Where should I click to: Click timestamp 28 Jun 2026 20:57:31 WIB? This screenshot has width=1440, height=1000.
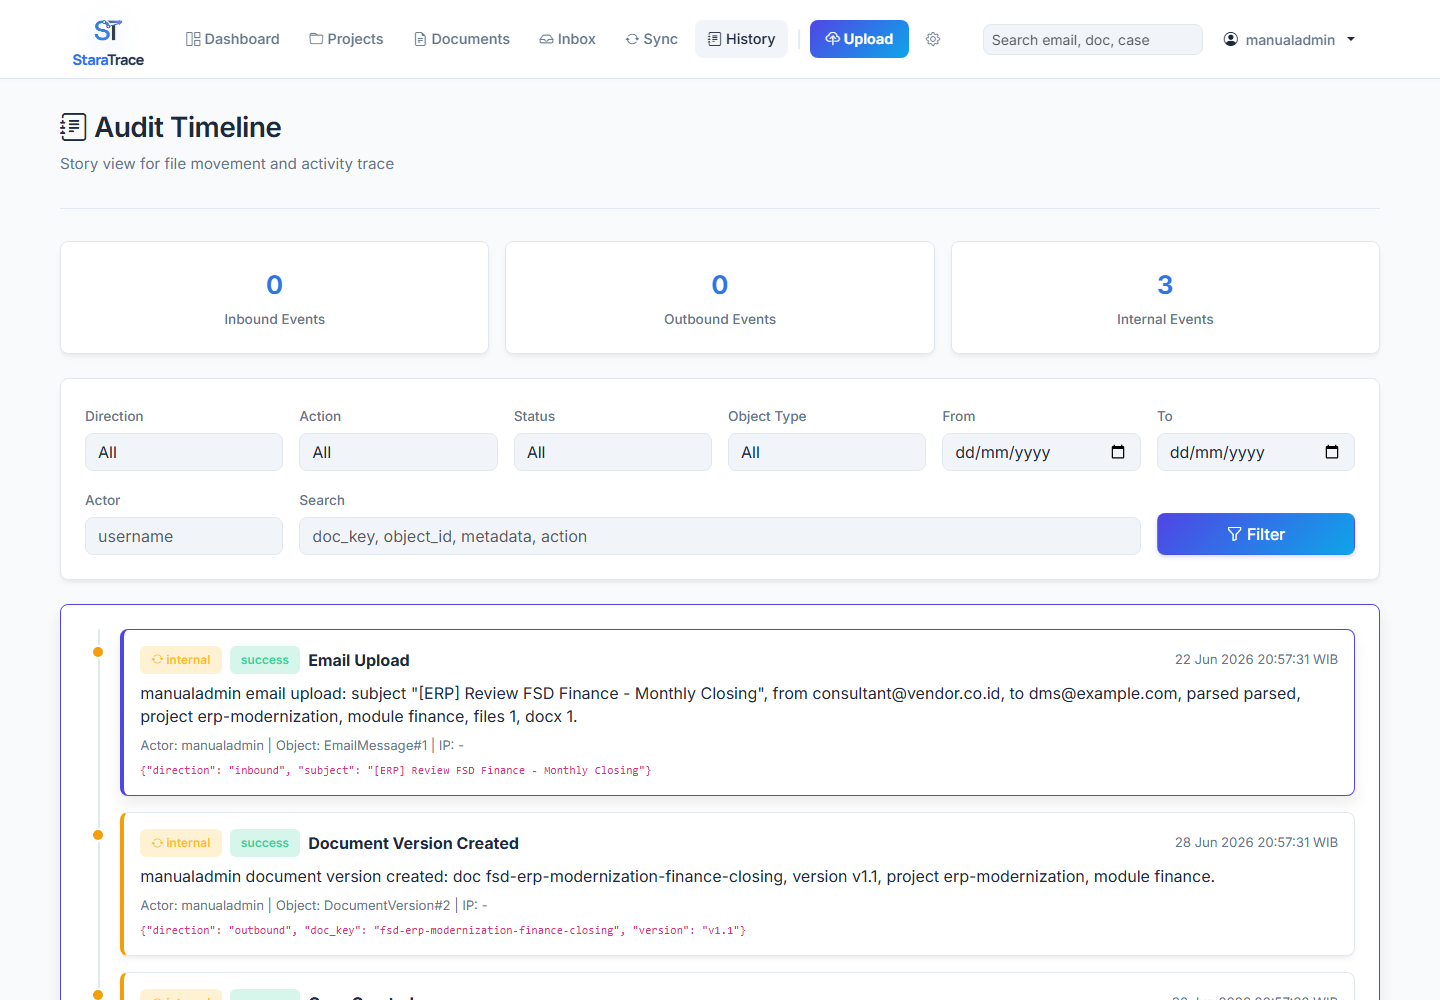tap(1256, 842)
